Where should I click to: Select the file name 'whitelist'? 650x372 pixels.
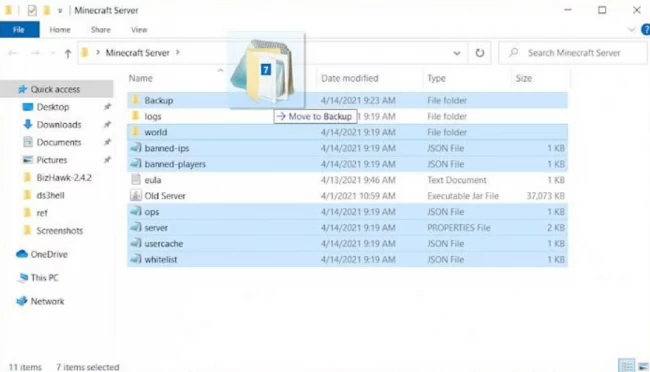(161, 260)
